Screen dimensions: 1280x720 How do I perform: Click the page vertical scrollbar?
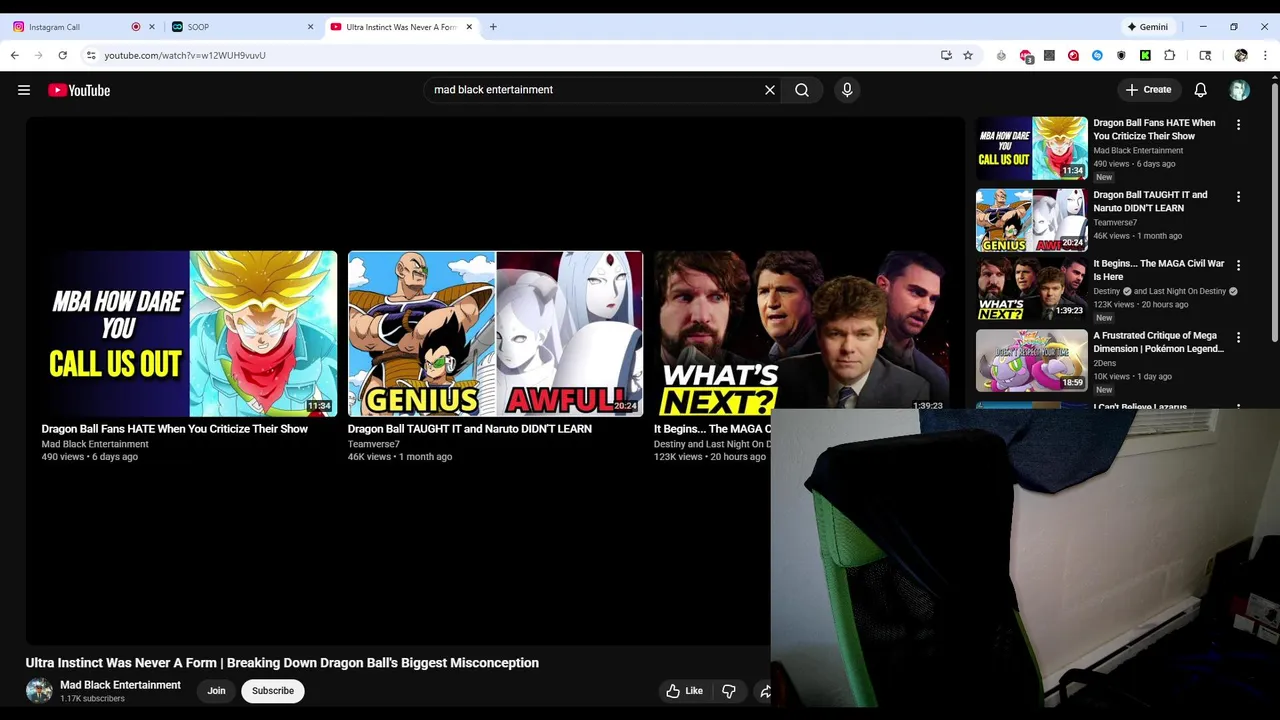[x=1274, y=215]
